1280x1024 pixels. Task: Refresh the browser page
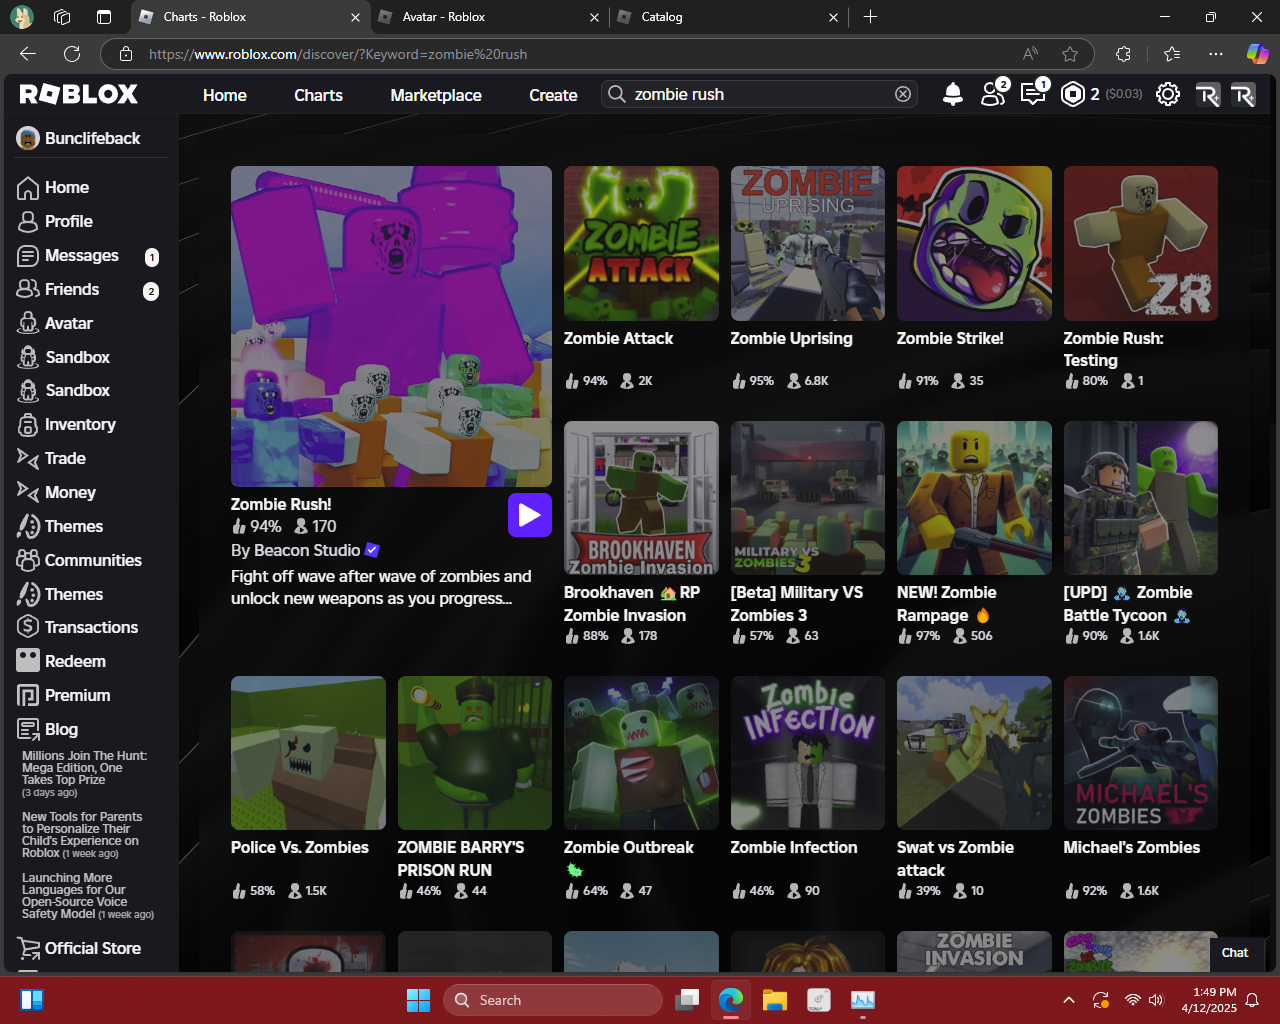point(72,54)
